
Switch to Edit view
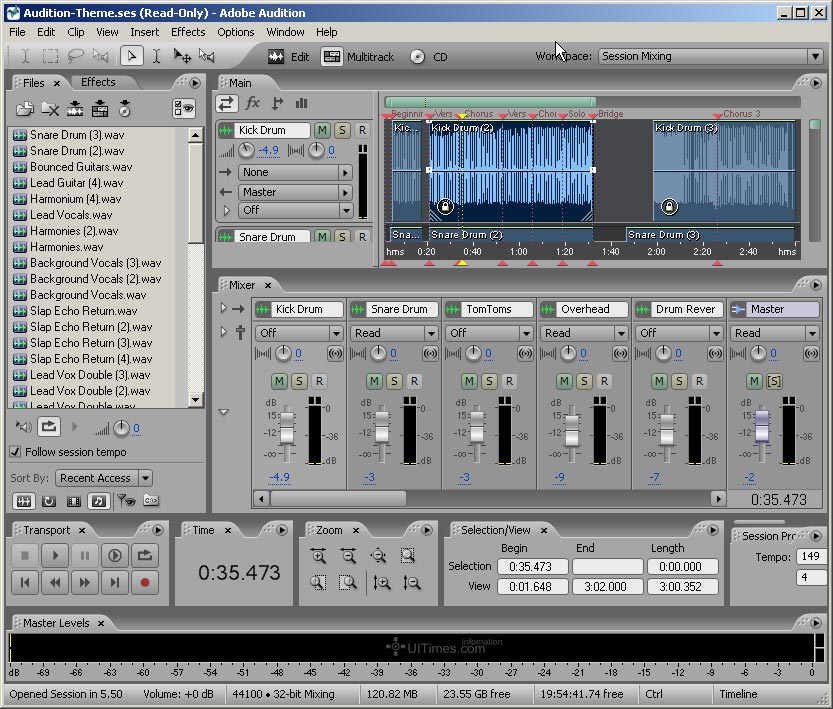pos(288,57)
